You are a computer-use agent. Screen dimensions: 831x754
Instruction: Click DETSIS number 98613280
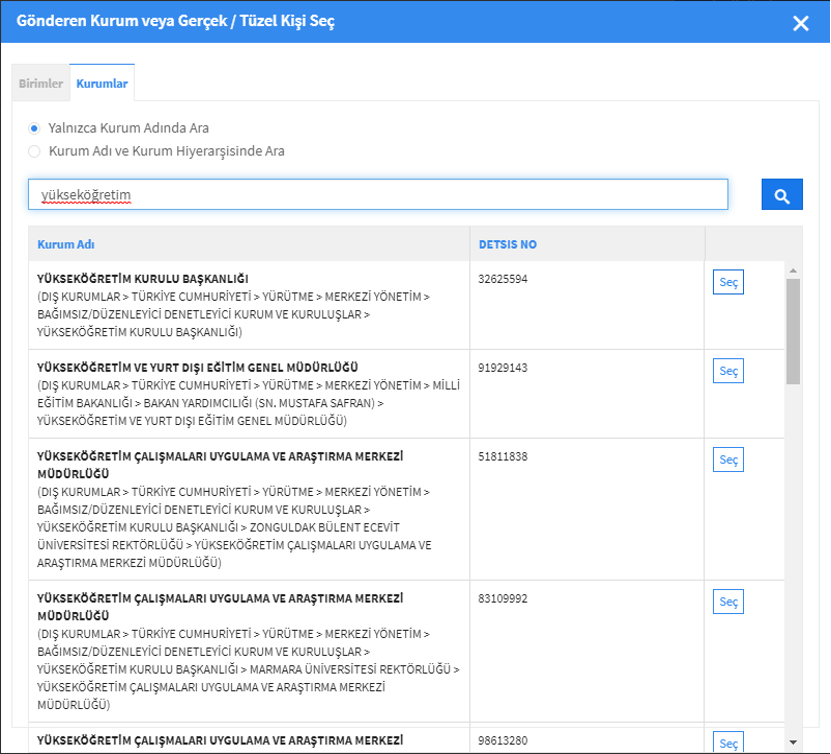coord(502,741)
